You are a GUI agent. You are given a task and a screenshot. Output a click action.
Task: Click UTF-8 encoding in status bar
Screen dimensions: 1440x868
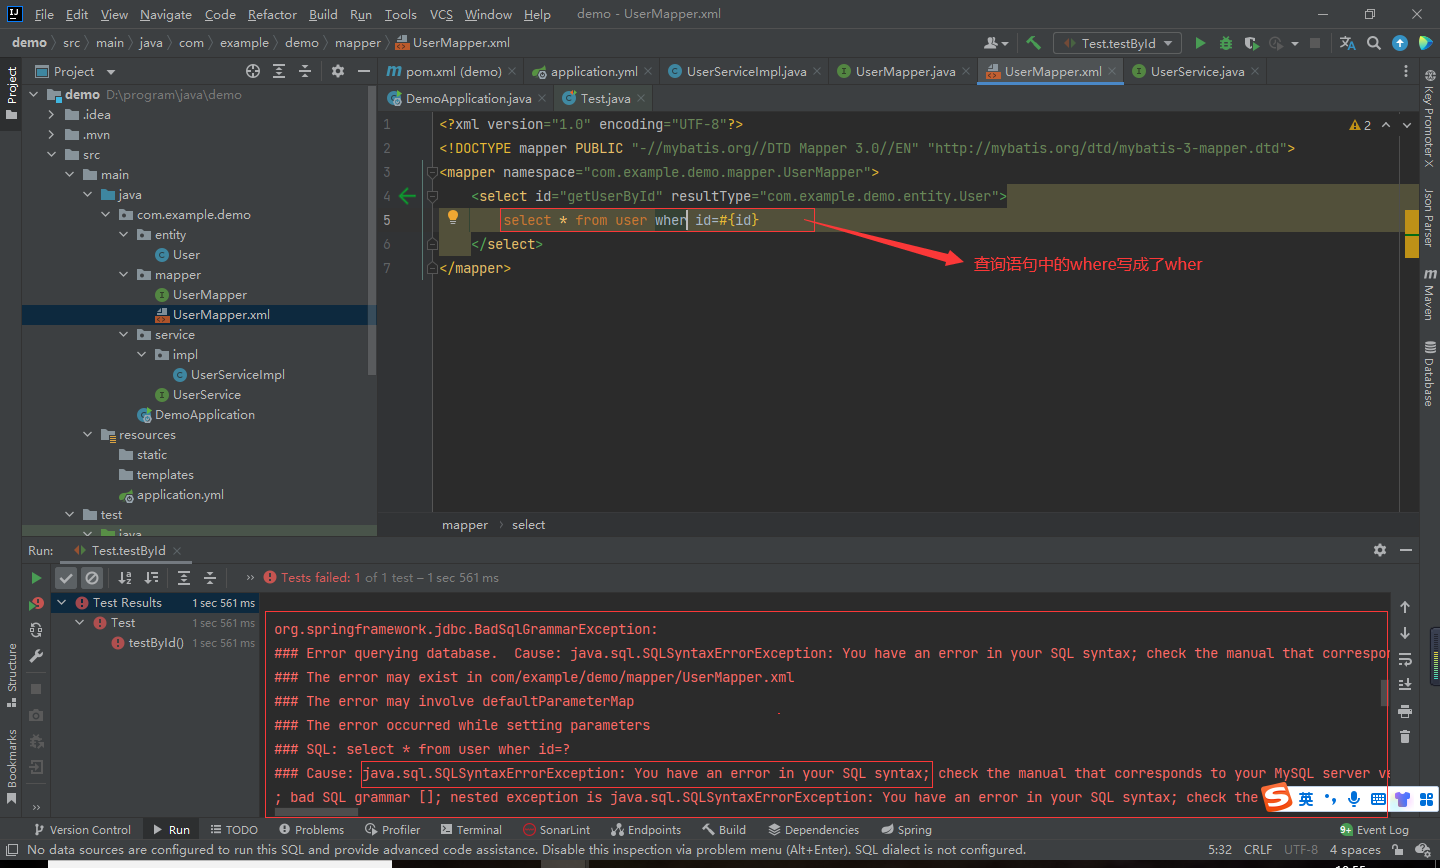coord(1301,849)
